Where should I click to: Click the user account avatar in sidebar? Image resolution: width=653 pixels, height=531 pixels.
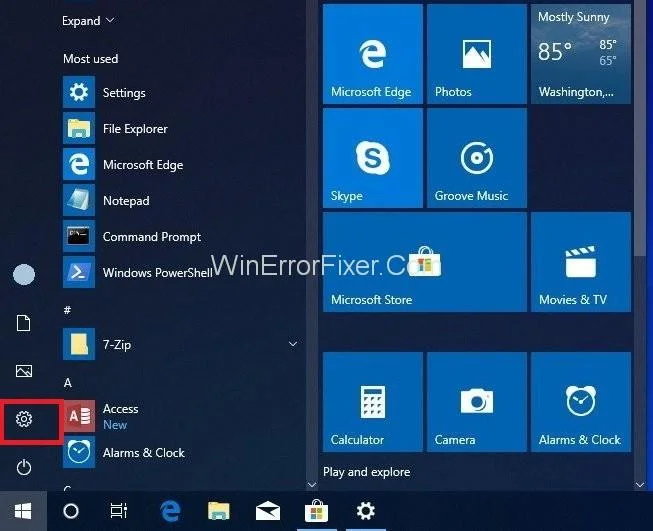pos(24,274)
